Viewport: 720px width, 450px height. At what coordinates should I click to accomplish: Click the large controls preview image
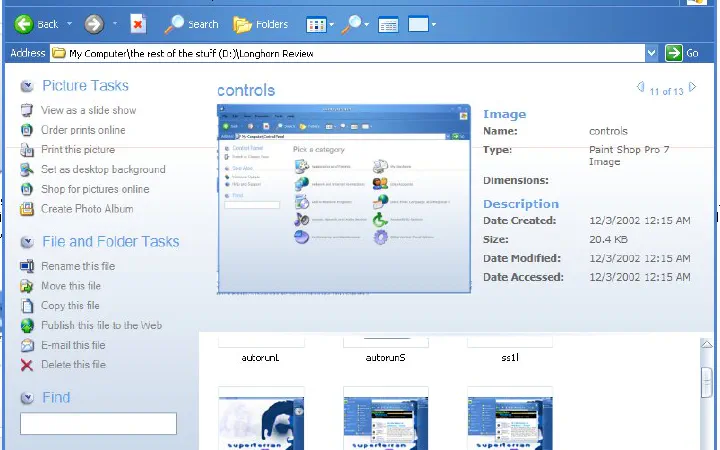(344, 198)
